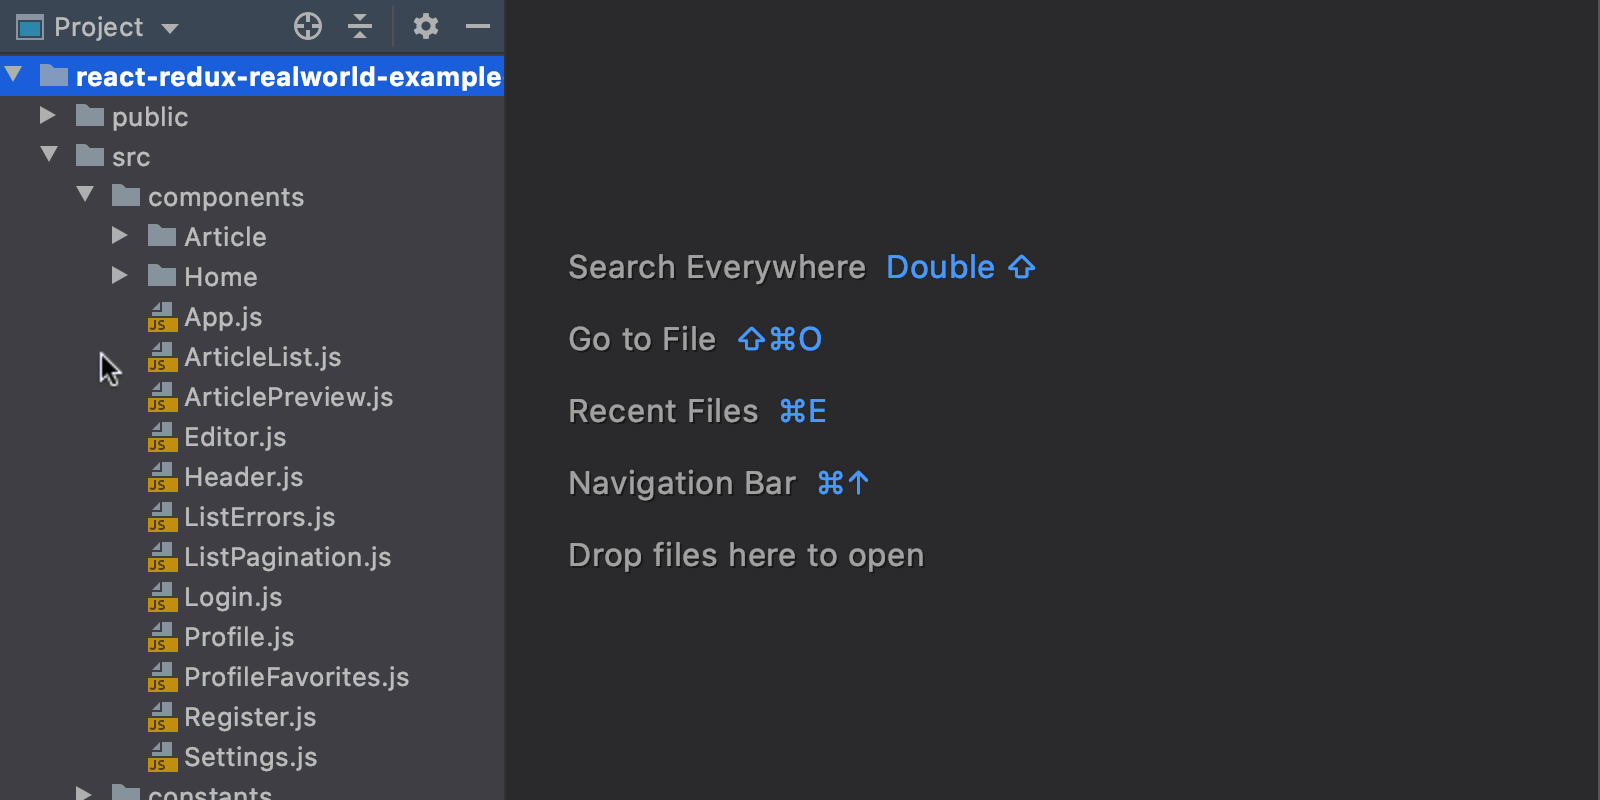This screenshot has width=1600, height=800.
Task: Select ProfileFavorites.js in the tree
Action: click(x=297, y=677)
